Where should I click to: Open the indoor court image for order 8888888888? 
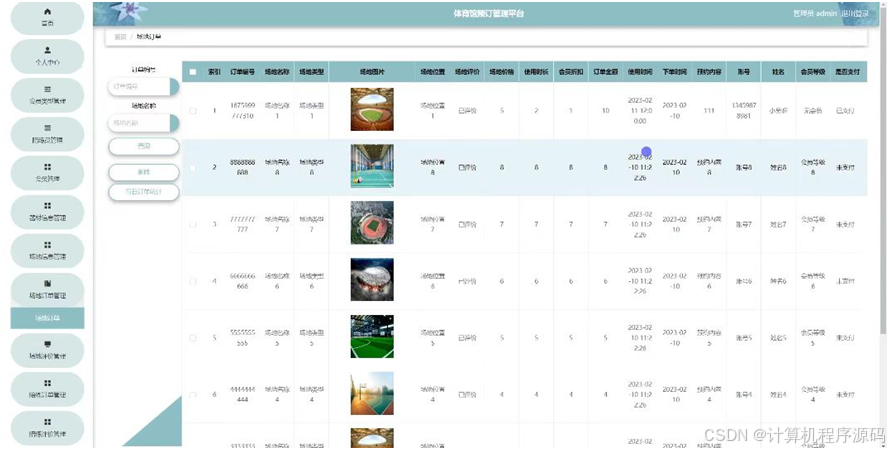tap(372, 166)
